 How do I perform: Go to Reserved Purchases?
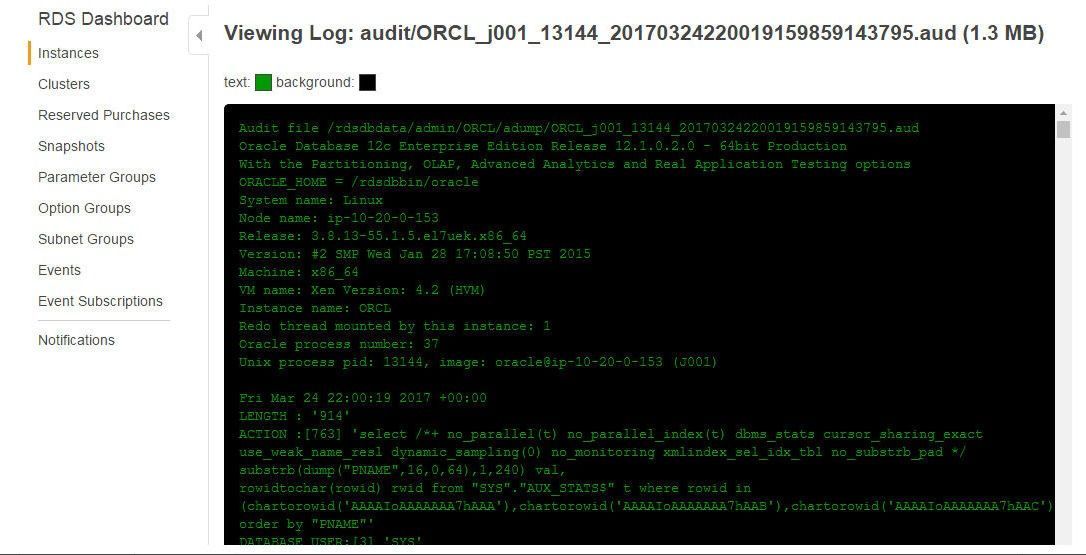tap(104, 115)
